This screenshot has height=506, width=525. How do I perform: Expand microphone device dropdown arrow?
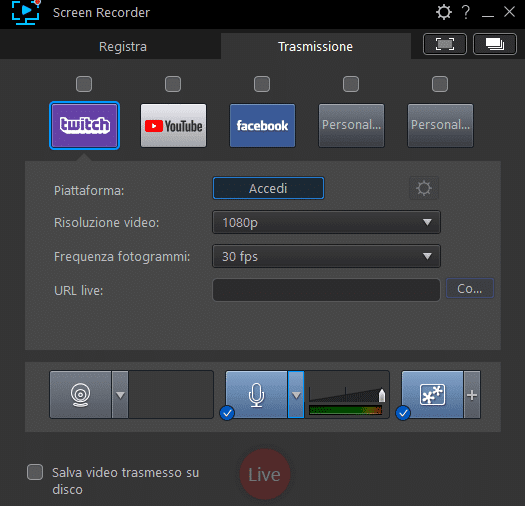pos(296,395)
